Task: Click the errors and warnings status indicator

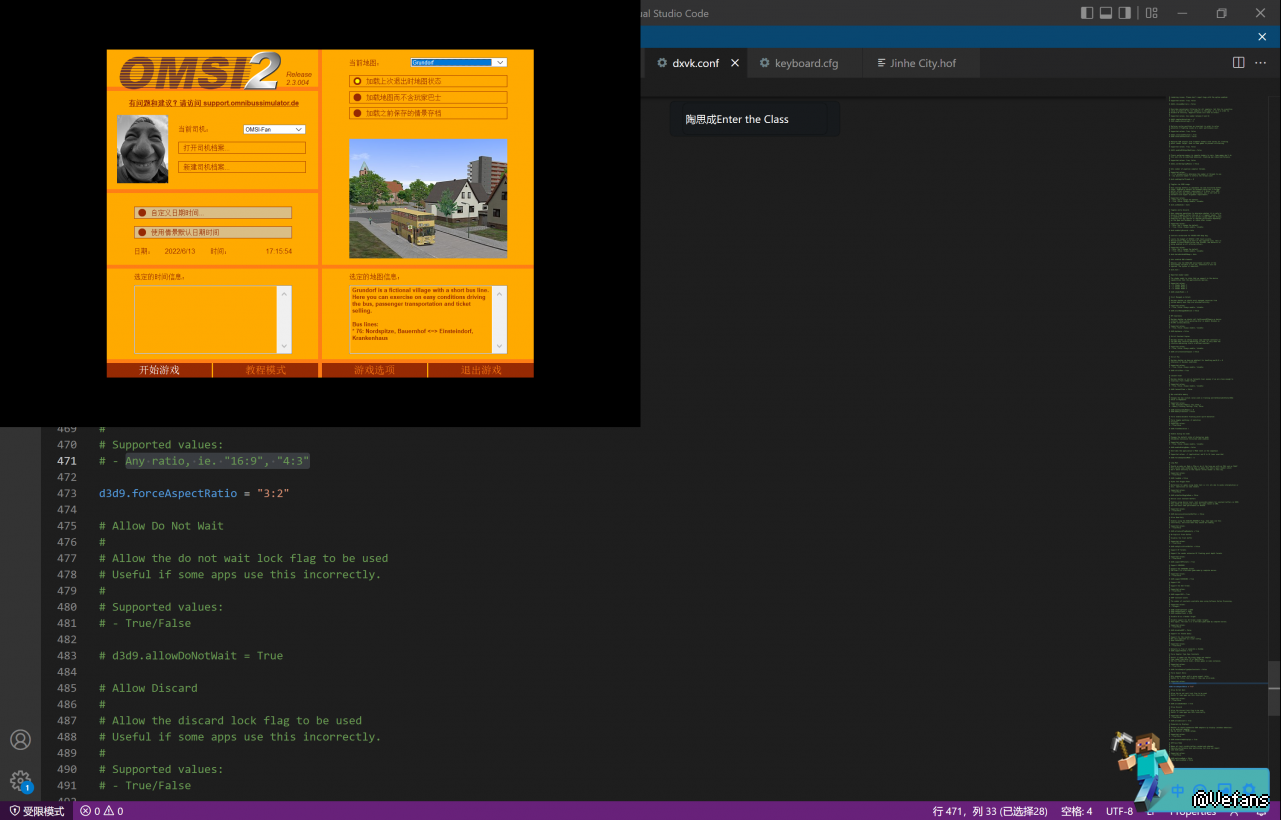Action: pos(102,811)
